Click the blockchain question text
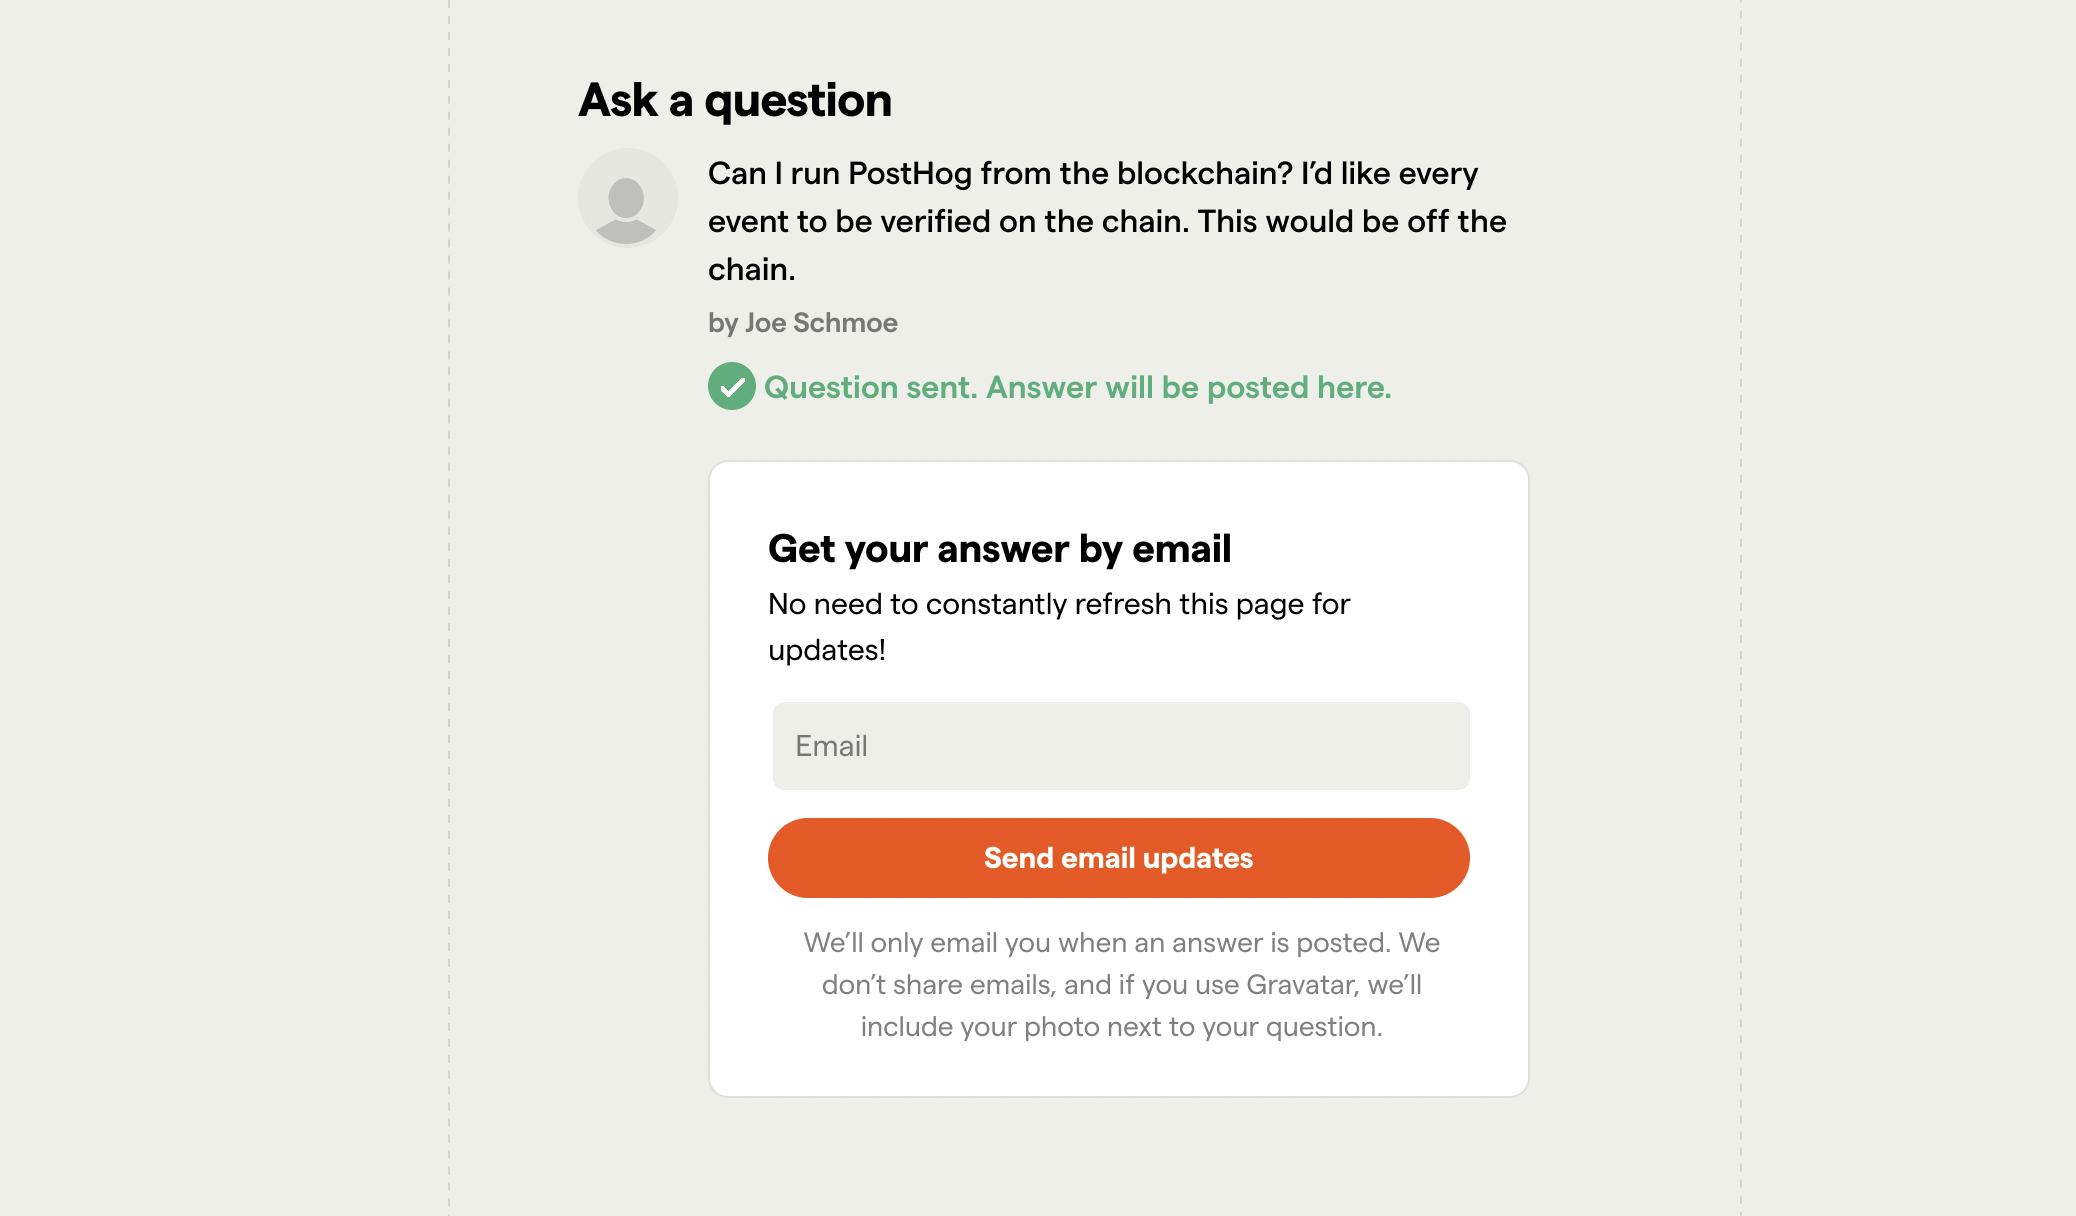Viewport: 2076px width, 1216px height. coord(1100,221)
